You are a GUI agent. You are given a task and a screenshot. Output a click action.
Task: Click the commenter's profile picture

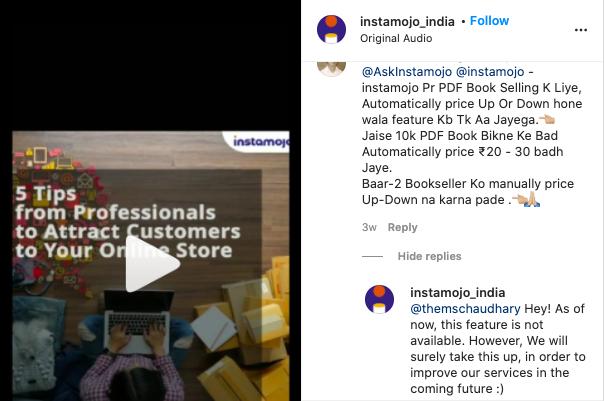tap(331, 69)
